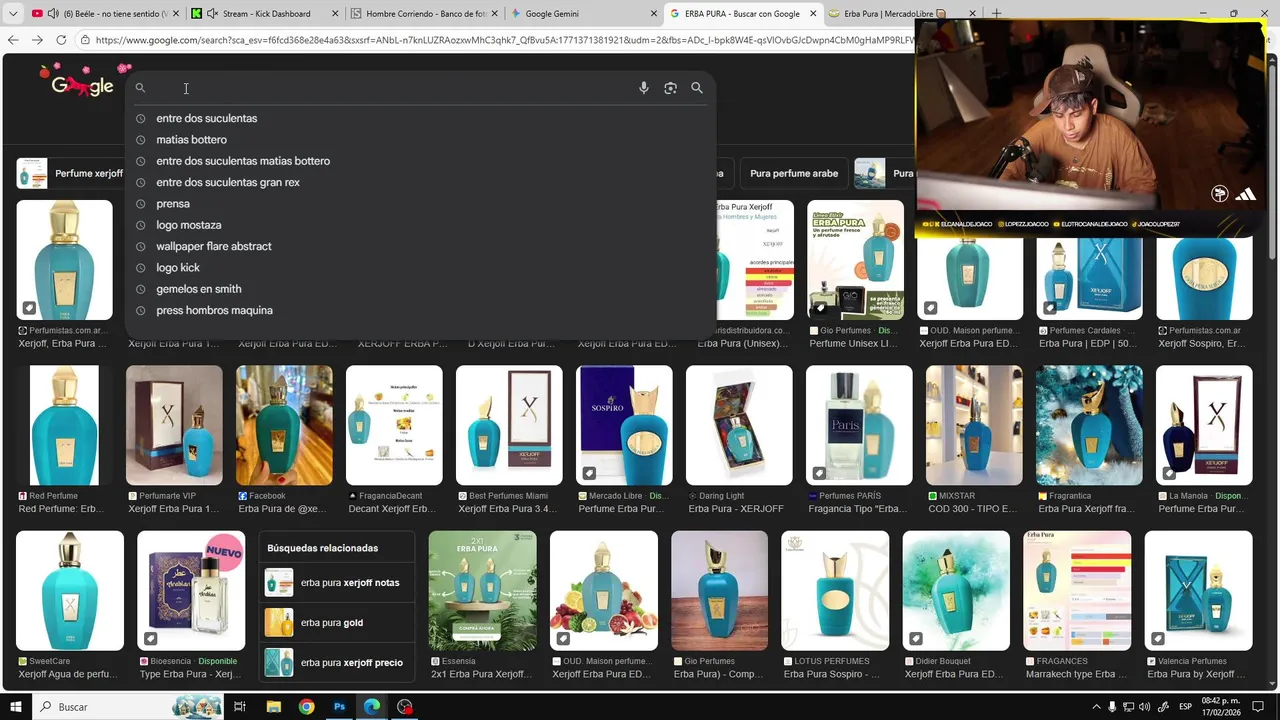Open Red Perfume result thumbnail
This screenshot has height=720, width=1280.
tap(65, 425)
